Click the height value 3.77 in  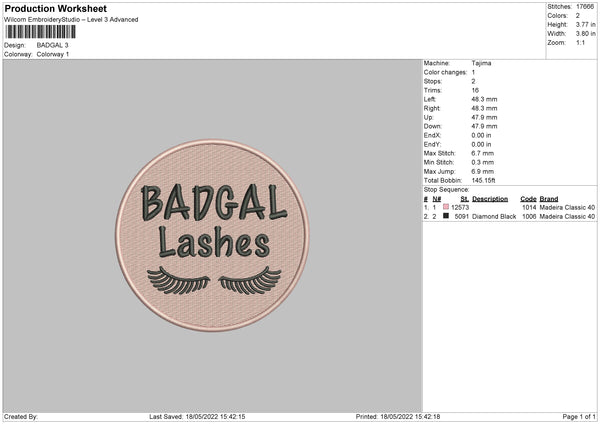tap(585, 24)
